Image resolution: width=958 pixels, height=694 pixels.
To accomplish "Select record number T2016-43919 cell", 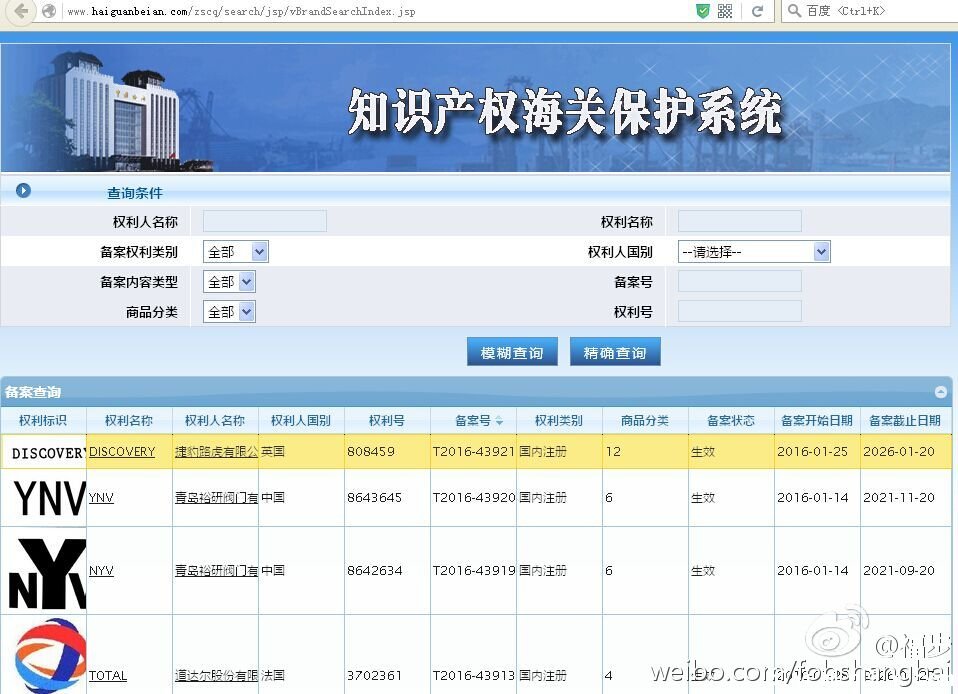I will click(474, 571).
